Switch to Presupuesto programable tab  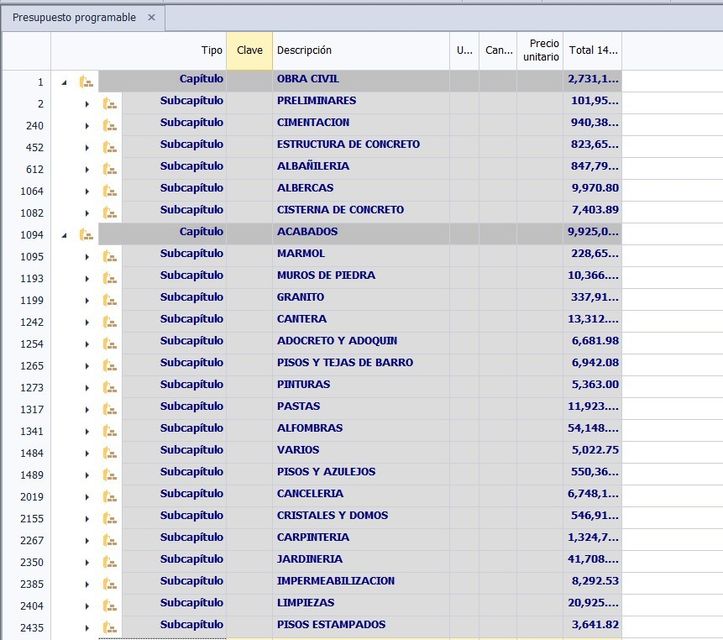73,18
